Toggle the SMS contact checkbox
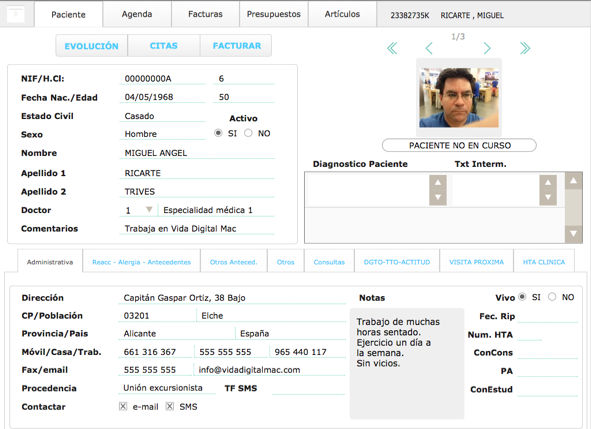The image size is (591, 429). [170, 406]
